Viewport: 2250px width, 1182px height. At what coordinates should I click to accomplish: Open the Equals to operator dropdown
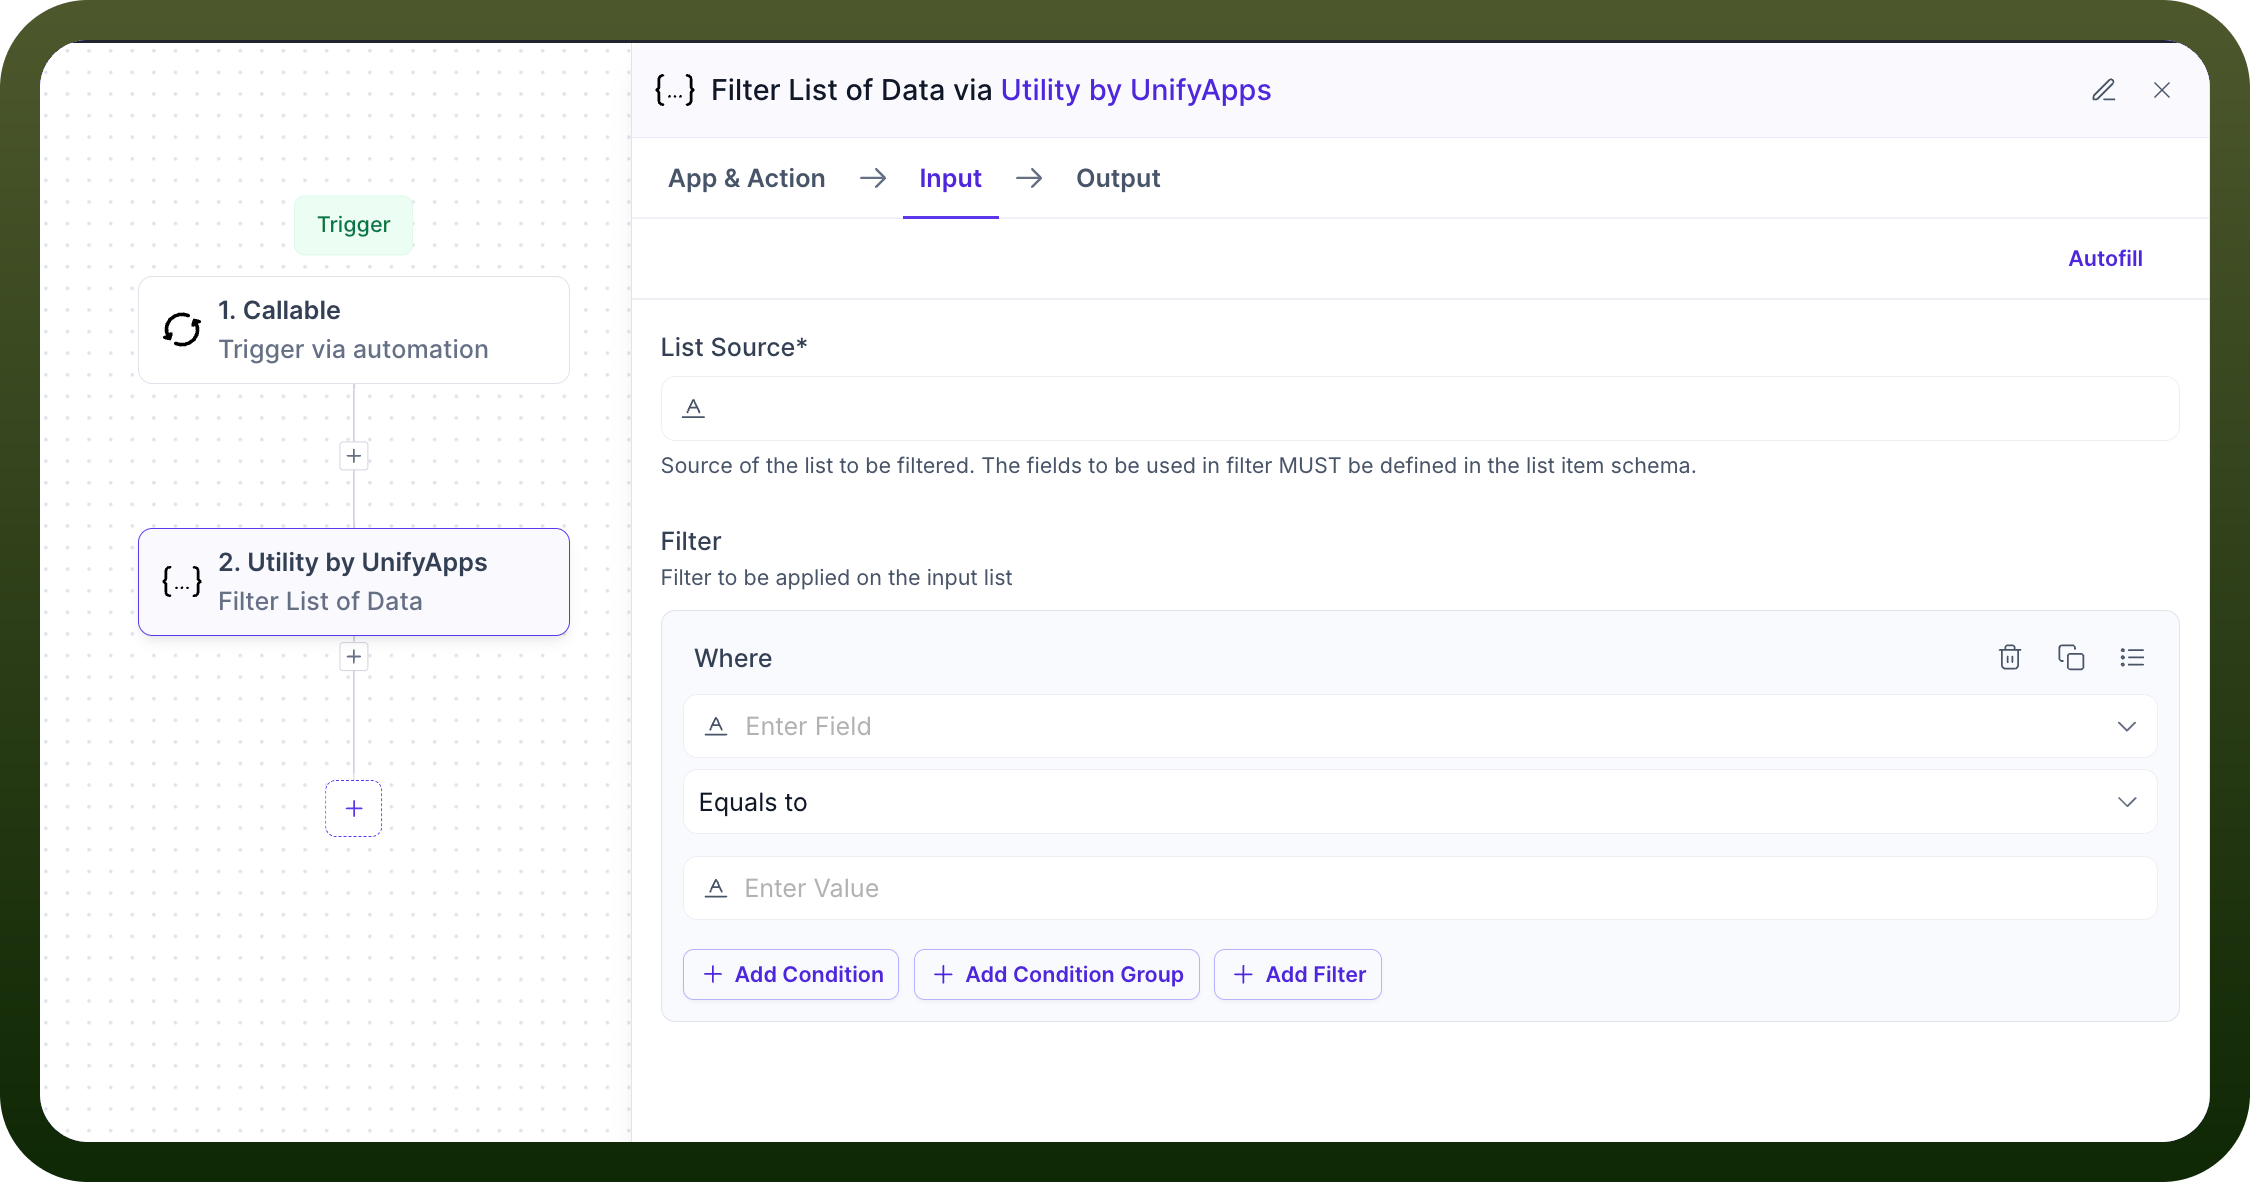pos(1420,802)
